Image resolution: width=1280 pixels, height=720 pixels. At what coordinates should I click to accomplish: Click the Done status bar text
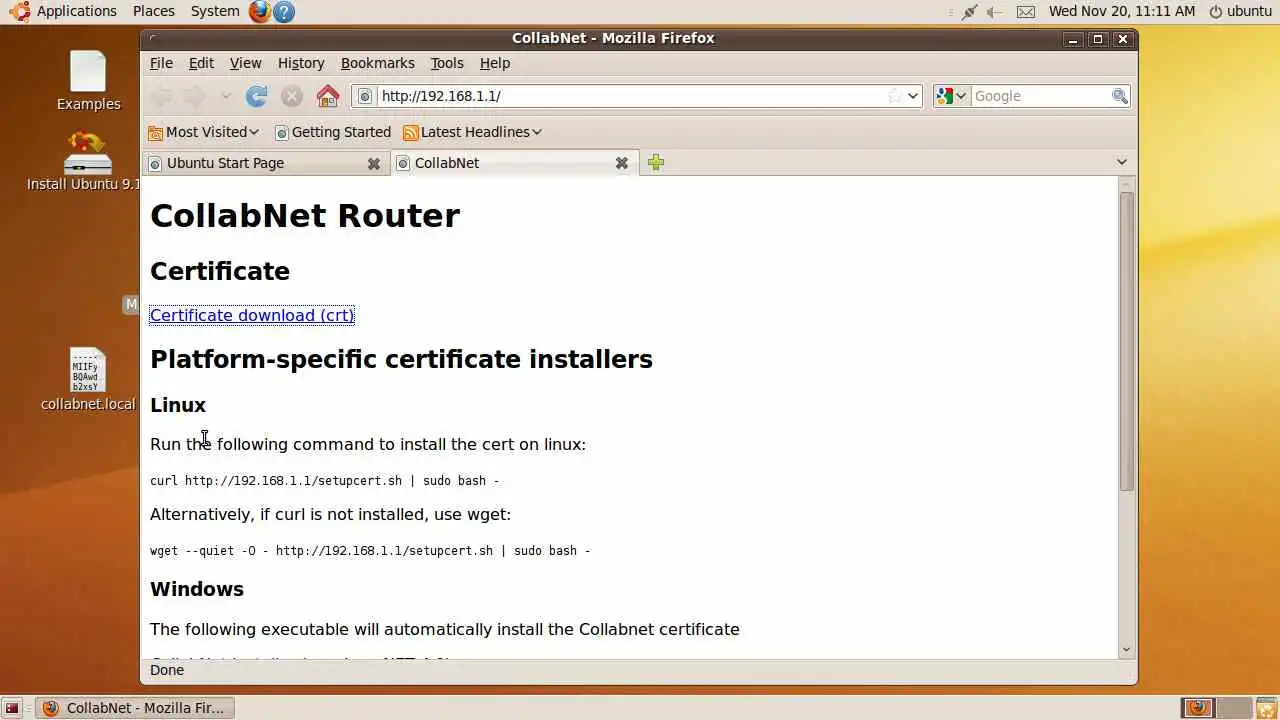coord(167,670)
